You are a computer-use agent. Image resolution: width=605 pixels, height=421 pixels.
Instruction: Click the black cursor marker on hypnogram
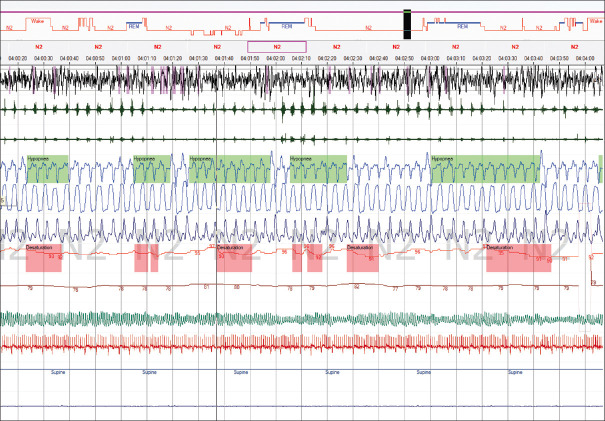click(x=407, y=24)
